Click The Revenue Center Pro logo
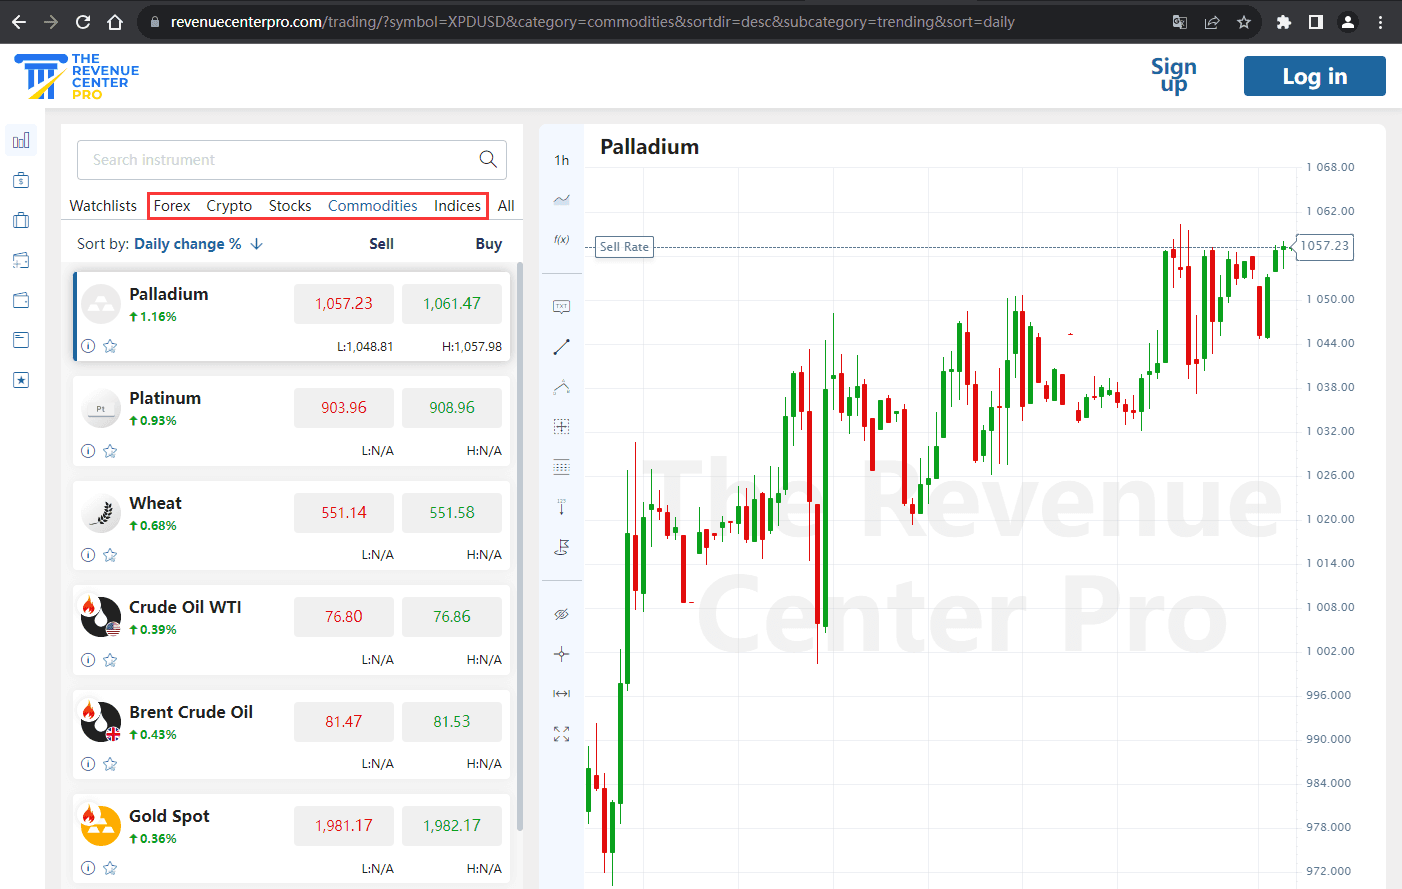 [76, 76]
